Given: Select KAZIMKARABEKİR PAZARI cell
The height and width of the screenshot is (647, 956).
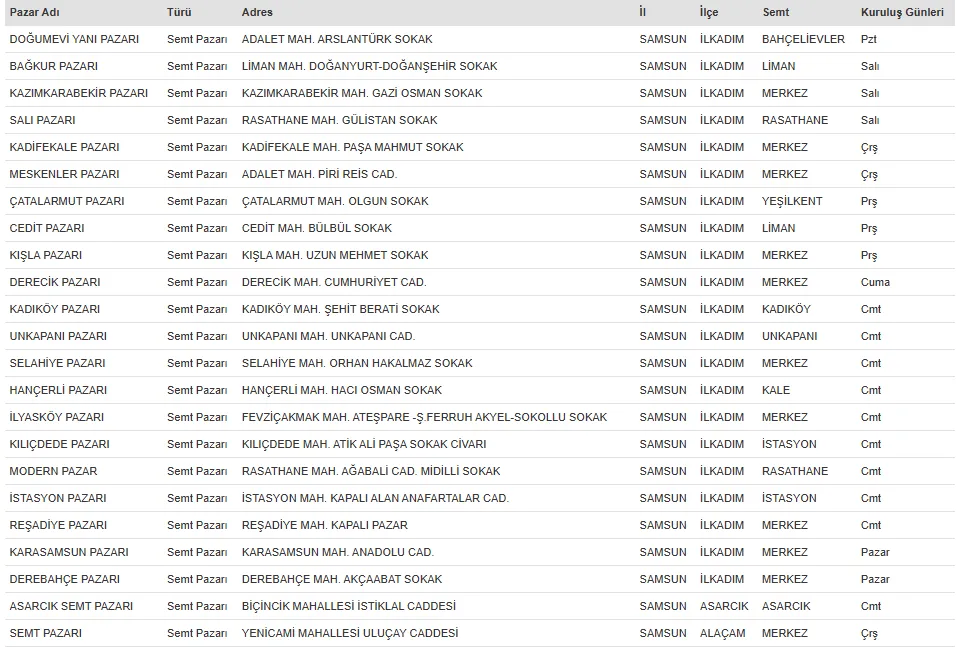Looking at the screenshot, I should (x=79, y=93).
